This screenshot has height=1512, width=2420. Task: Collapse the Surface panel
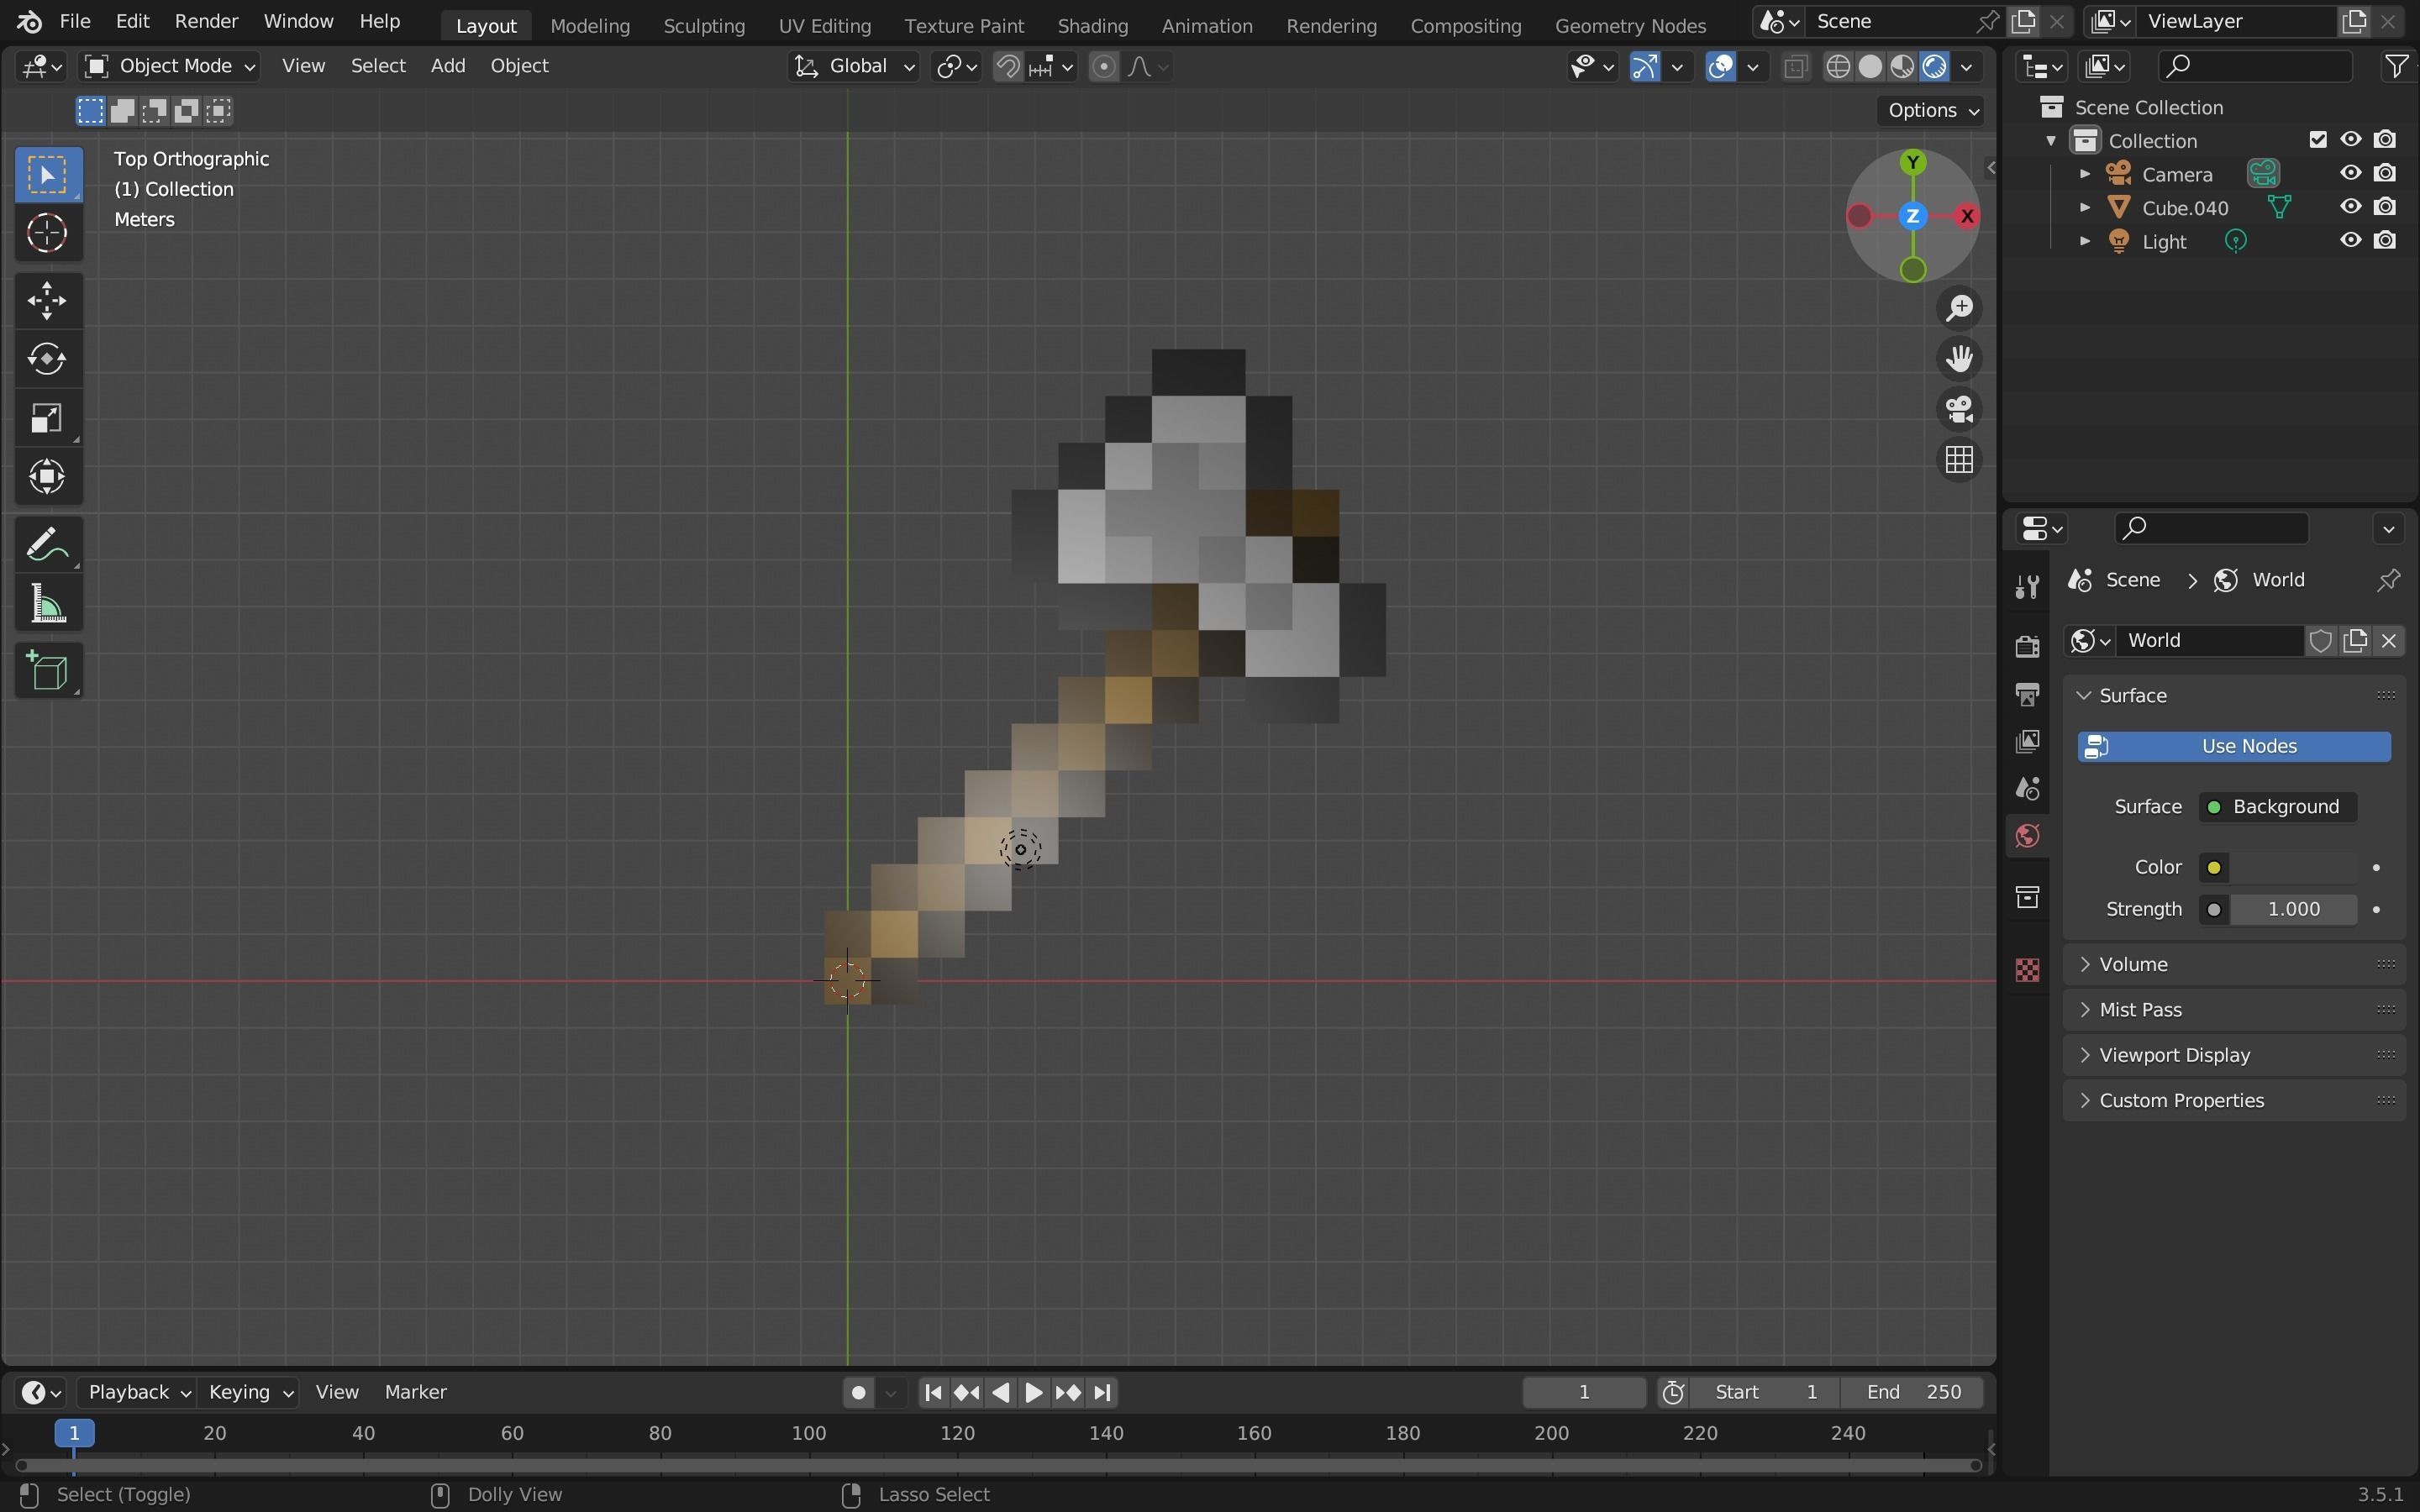pos(2234,695)
